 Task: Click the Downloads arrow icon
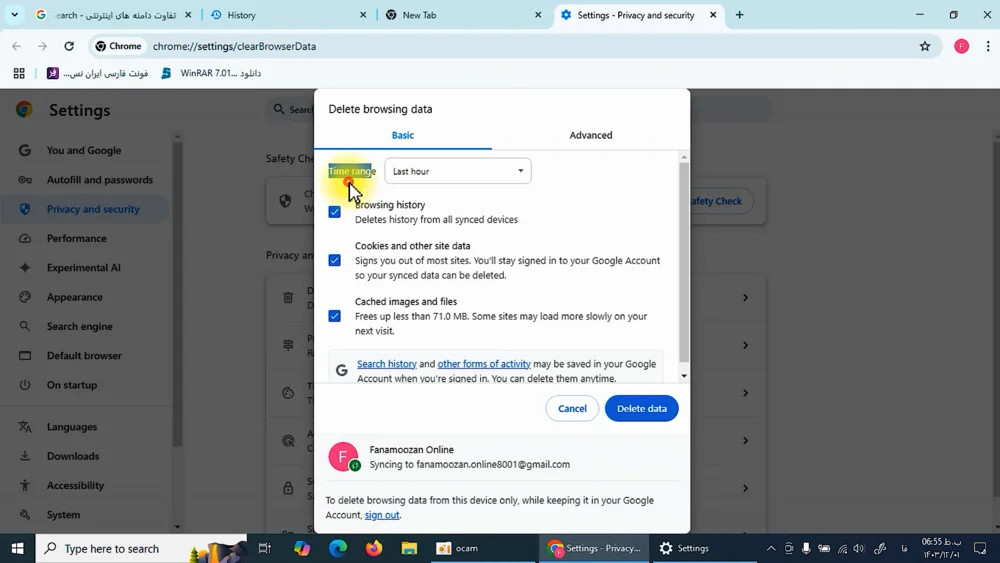[x=25, y=457]
